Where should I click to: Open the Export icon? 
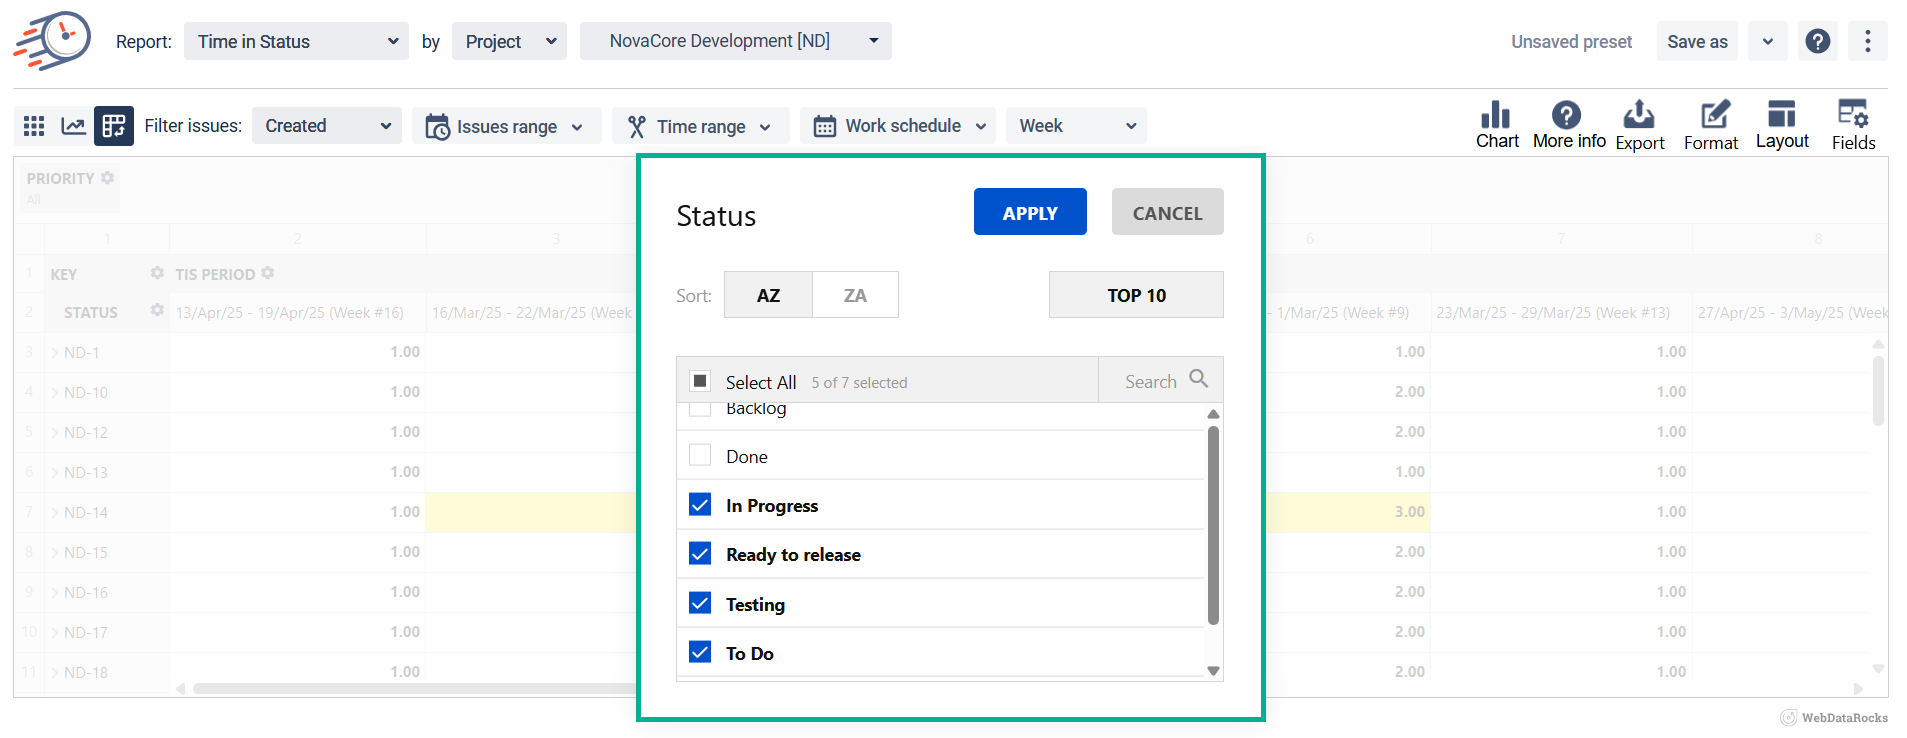[x=1639, y=116]
